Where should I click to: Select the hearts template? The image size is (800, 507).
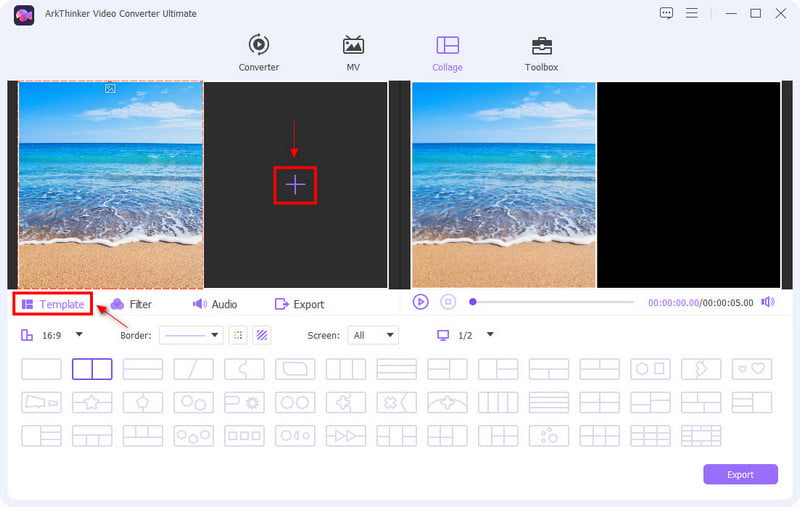(x=752, y=369)
